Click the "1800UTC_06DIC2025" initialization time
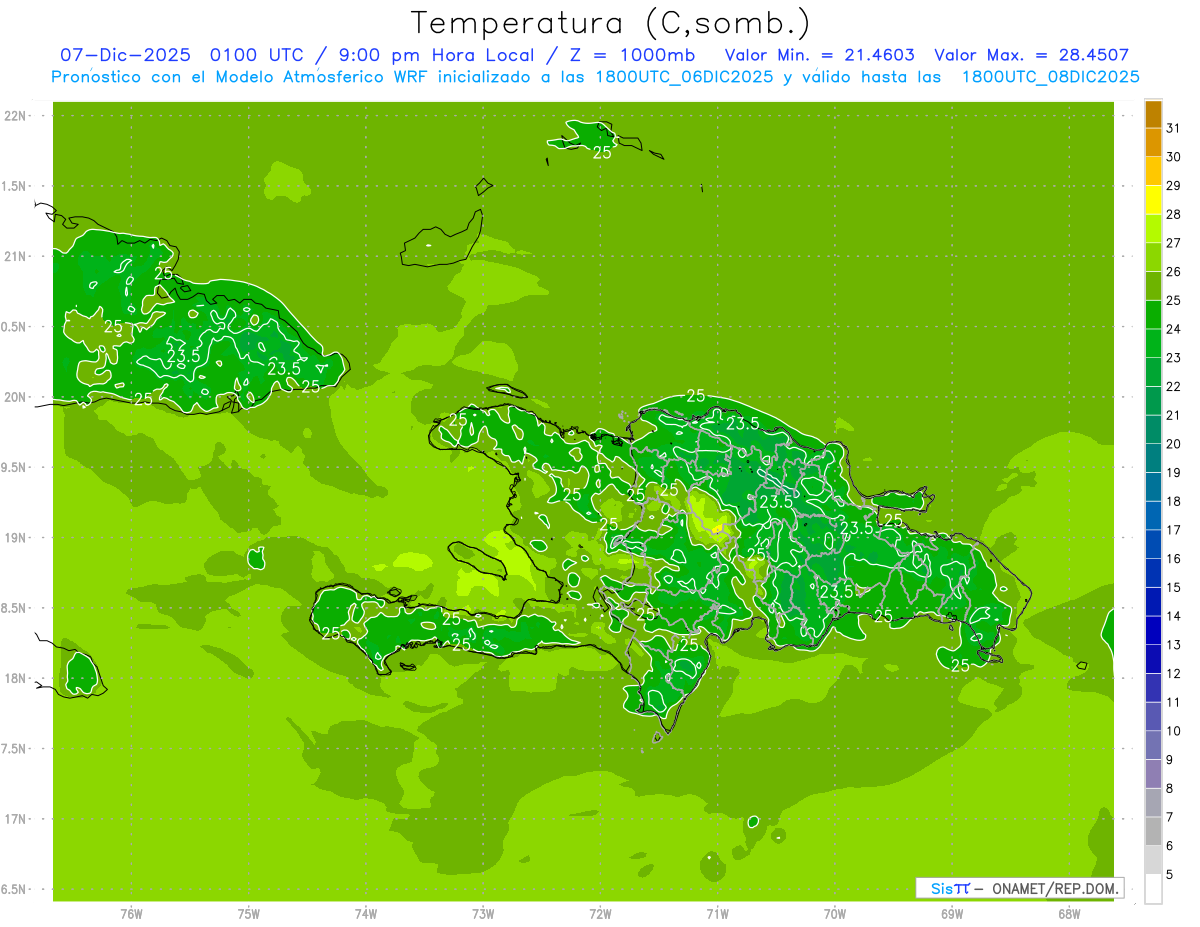 683,77
